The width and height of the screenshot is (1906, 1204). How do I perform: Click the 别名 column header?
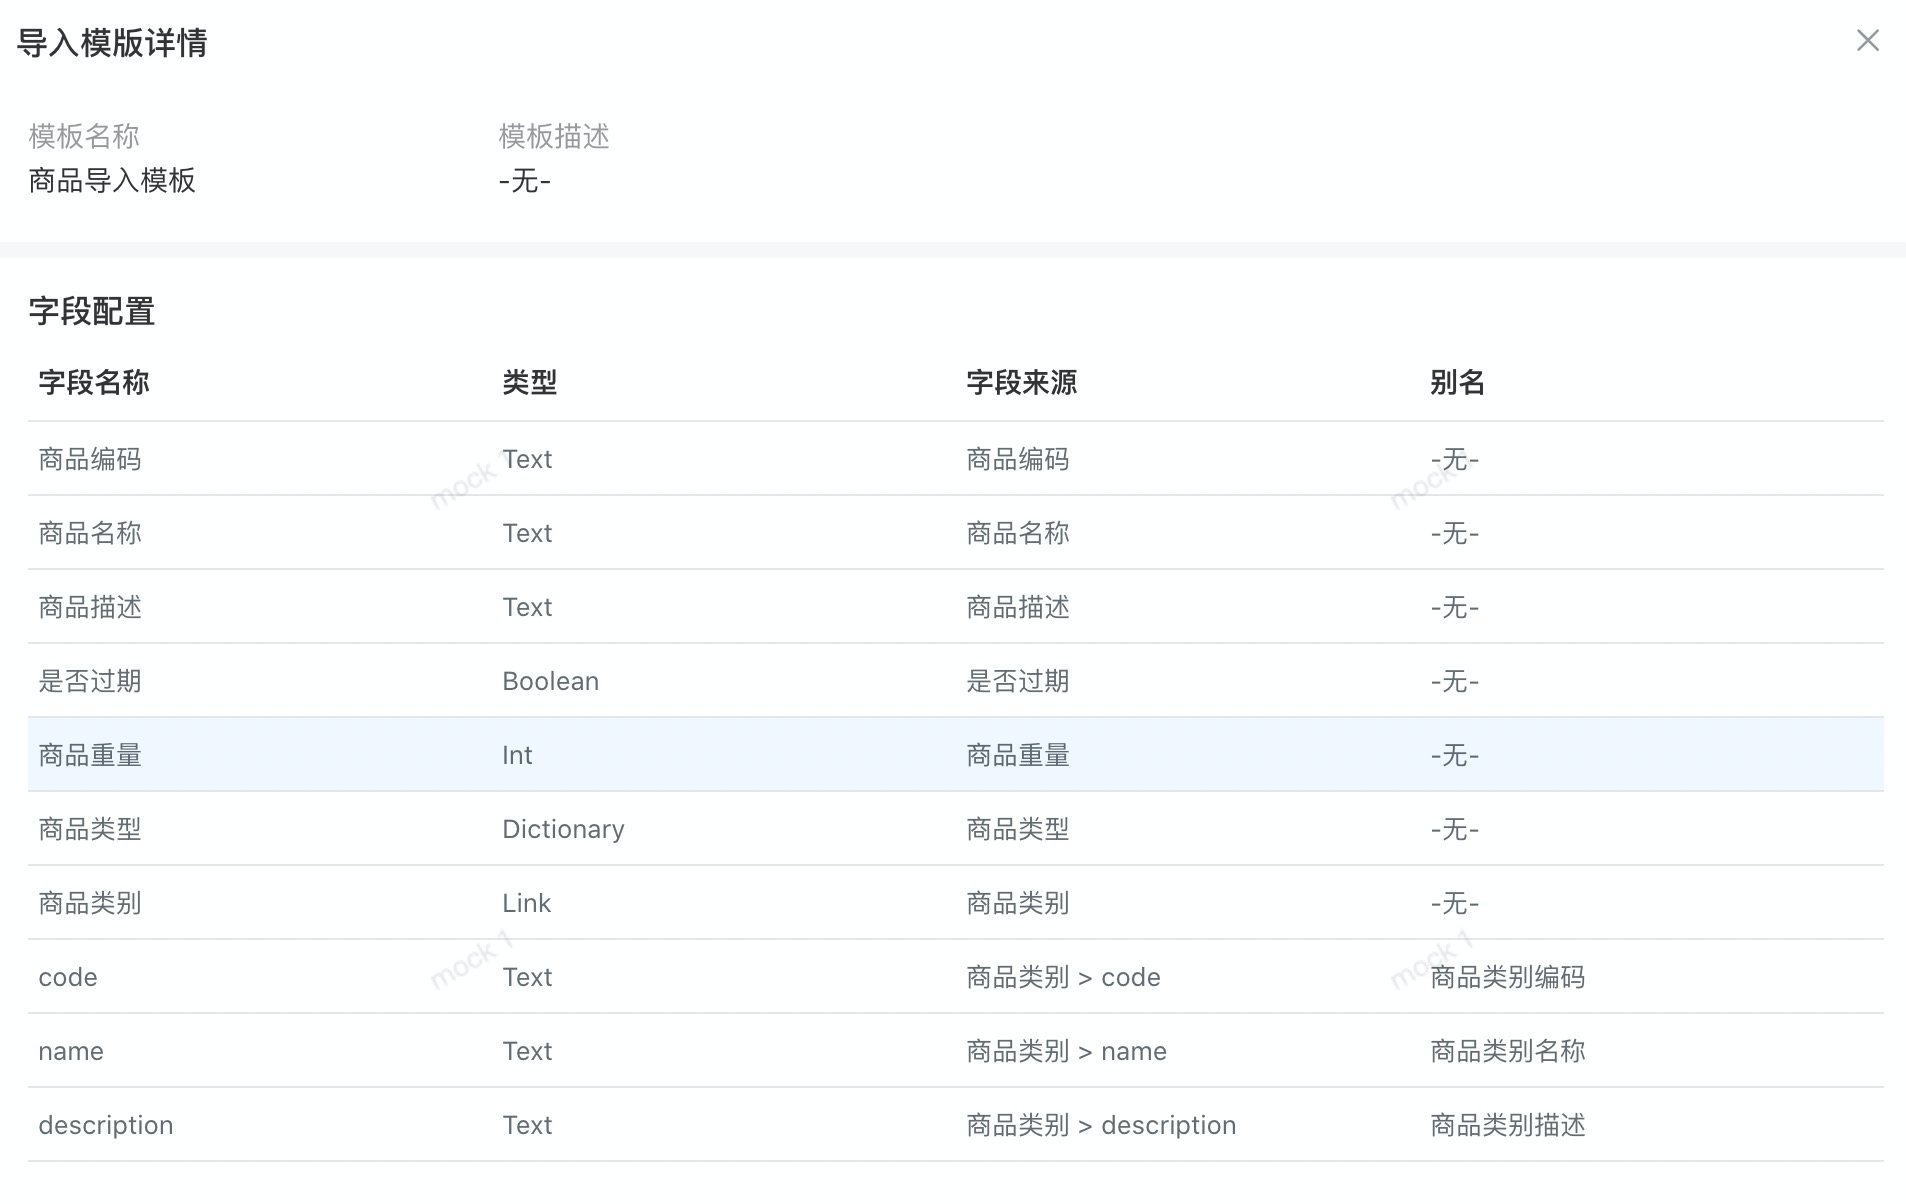pos(1457,383)
